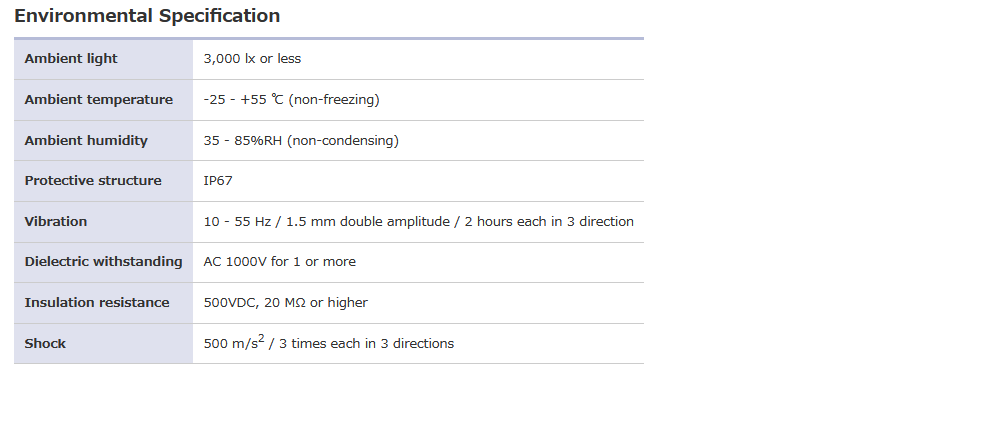Image resolution: width=1000 pixels, height=441 pixels.
Task: Click the 500 m/s² shock value
Action: coord(234,343)
